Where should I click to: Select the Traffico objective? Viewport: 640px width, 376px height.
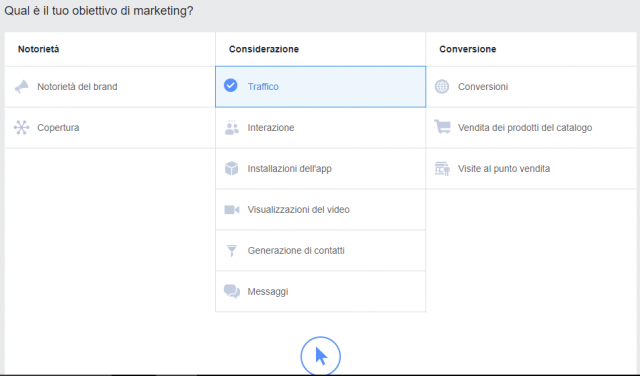coord(320,87)
